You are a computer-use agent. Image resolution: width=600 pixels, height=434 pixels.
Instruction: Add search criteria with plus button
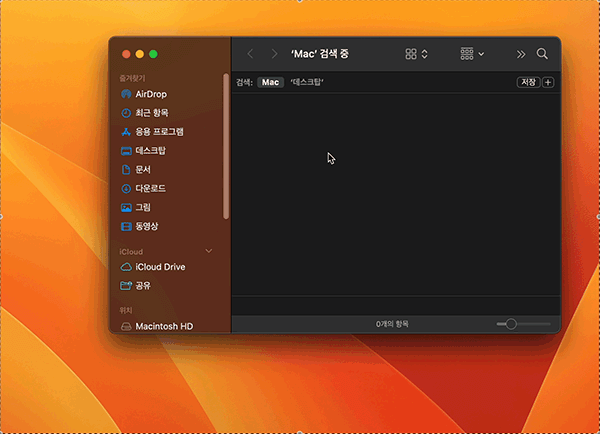point(548,82)
